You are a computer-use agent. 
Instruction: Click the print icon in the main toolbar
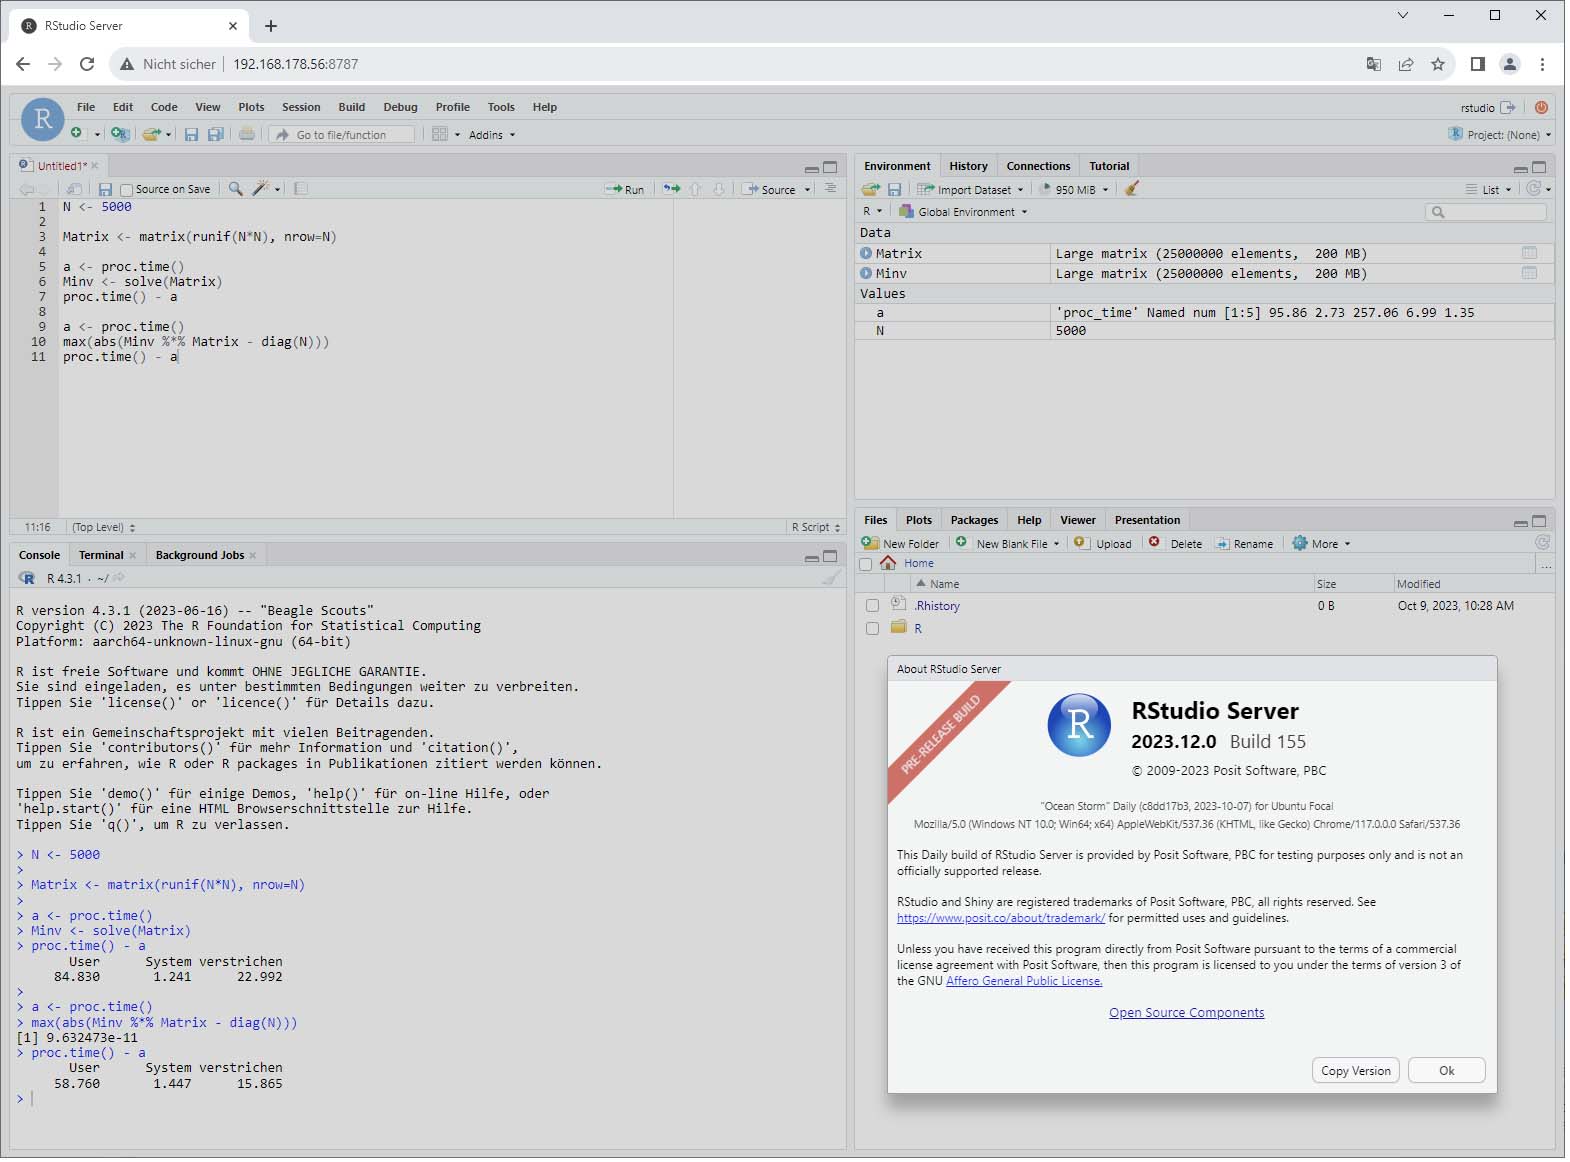pyautogui.click(x=246, y=134)
